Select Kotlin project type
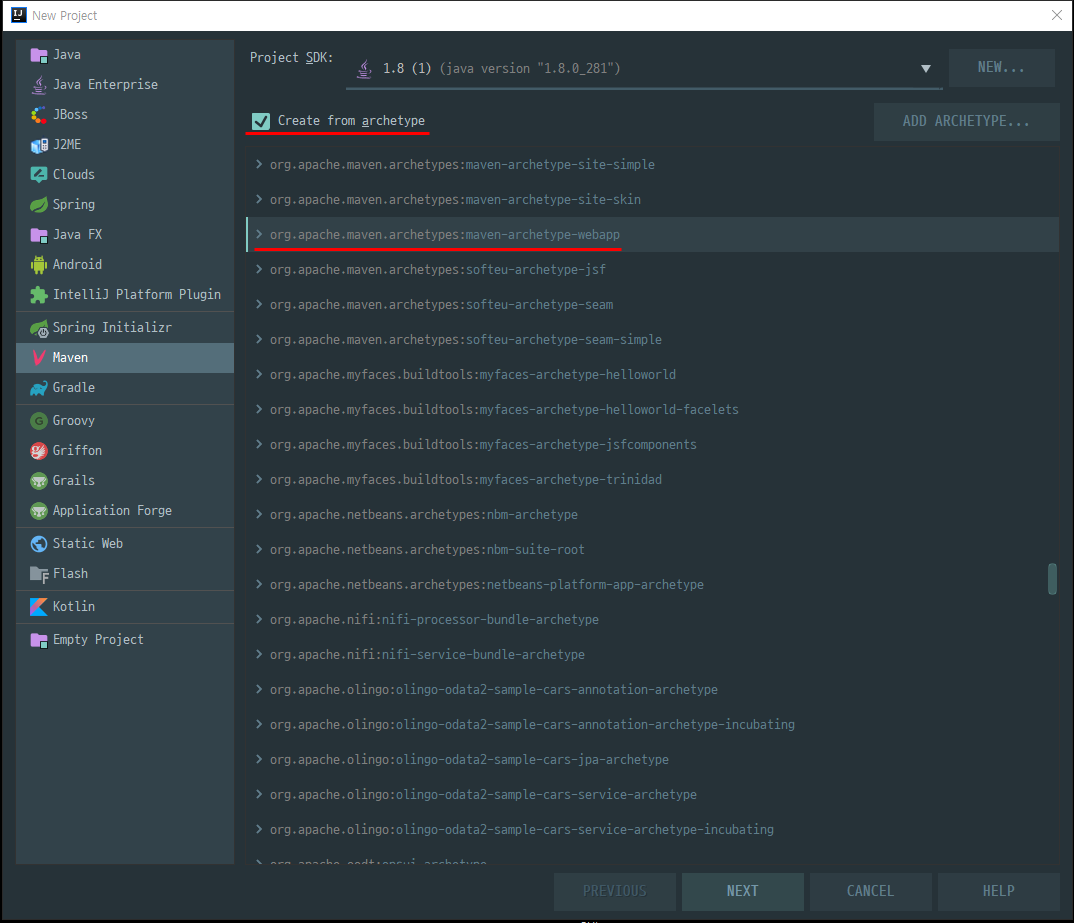The height and width of the screenshot is (923, 1074). click(125, 607)
